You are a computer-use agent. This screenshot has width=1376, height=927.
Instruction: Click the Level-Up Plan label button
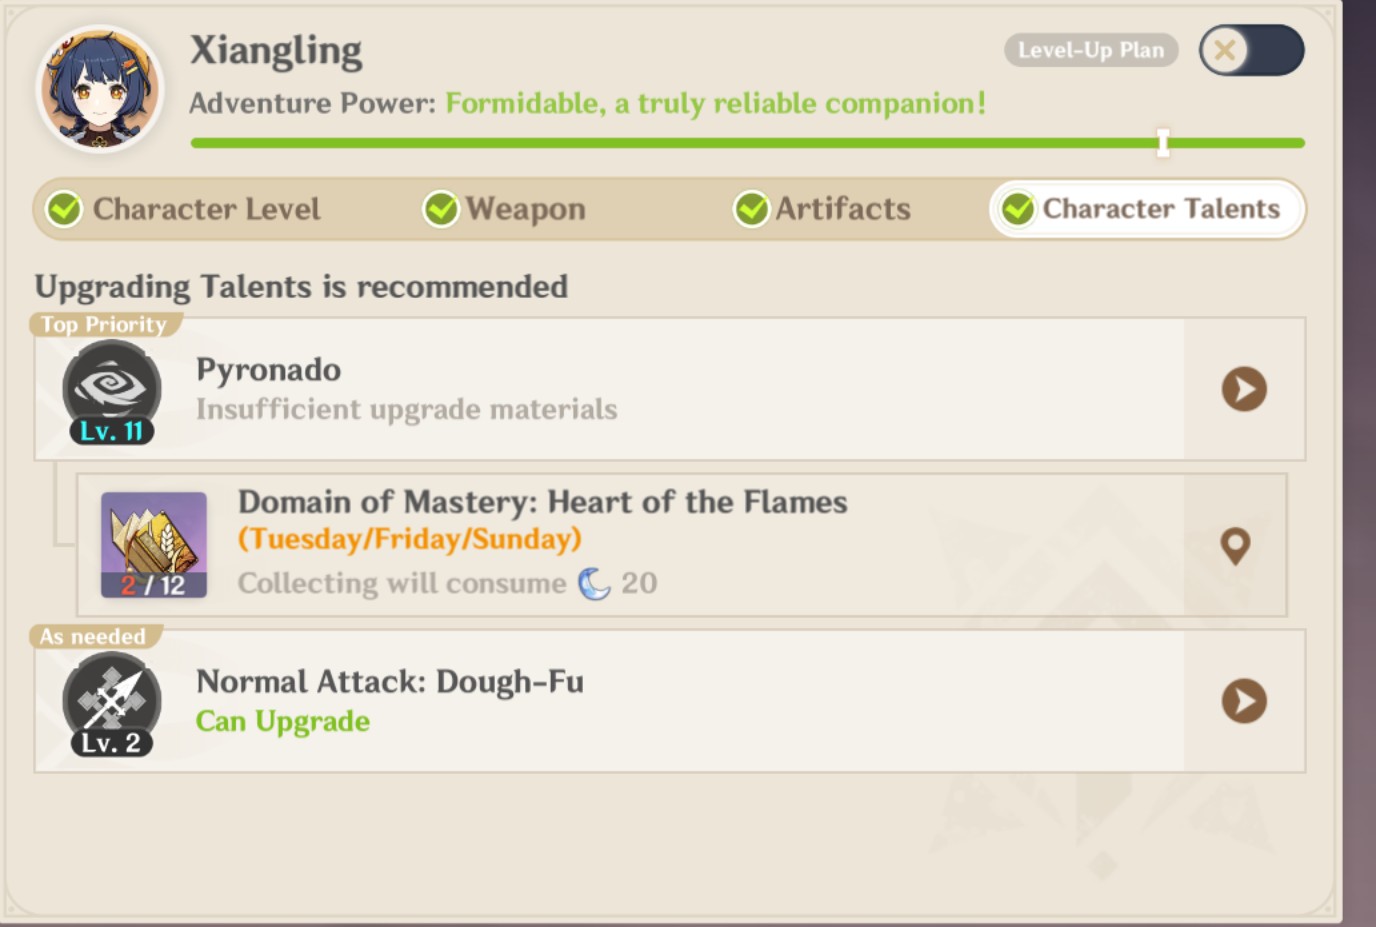point(1091,50)
